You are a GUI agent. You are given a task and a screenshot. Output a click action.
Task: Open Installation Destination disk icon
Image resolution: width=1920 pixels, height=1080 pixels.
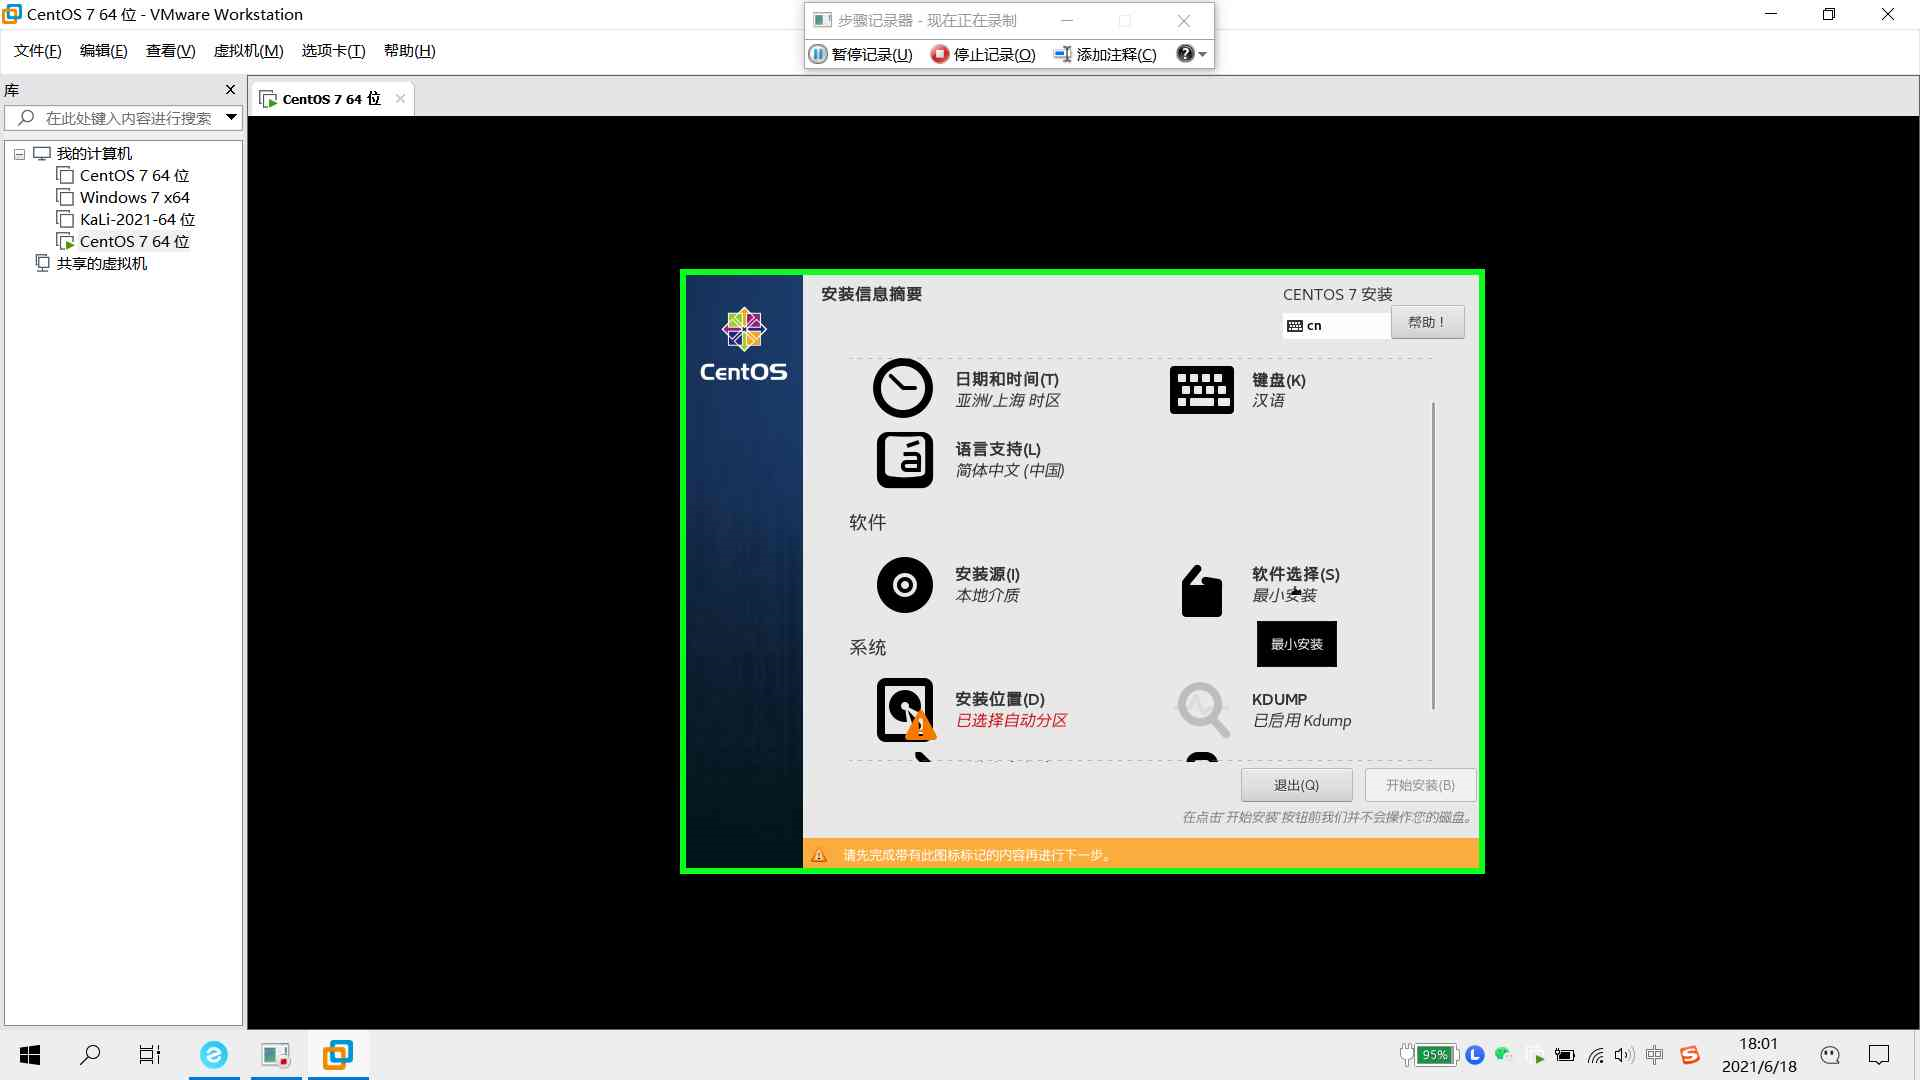click(905, 710)
